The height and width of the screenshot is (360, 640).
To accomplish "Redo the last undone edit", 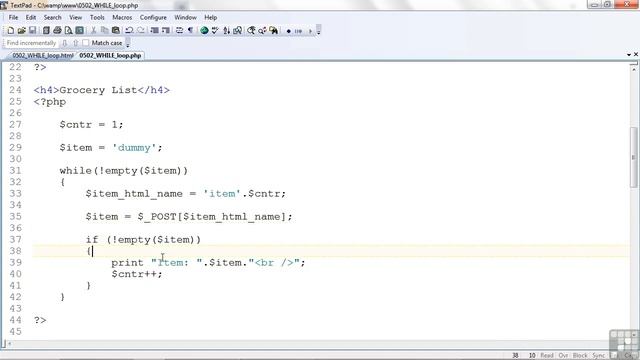I will pyautogui.click(x=141, y=31).
